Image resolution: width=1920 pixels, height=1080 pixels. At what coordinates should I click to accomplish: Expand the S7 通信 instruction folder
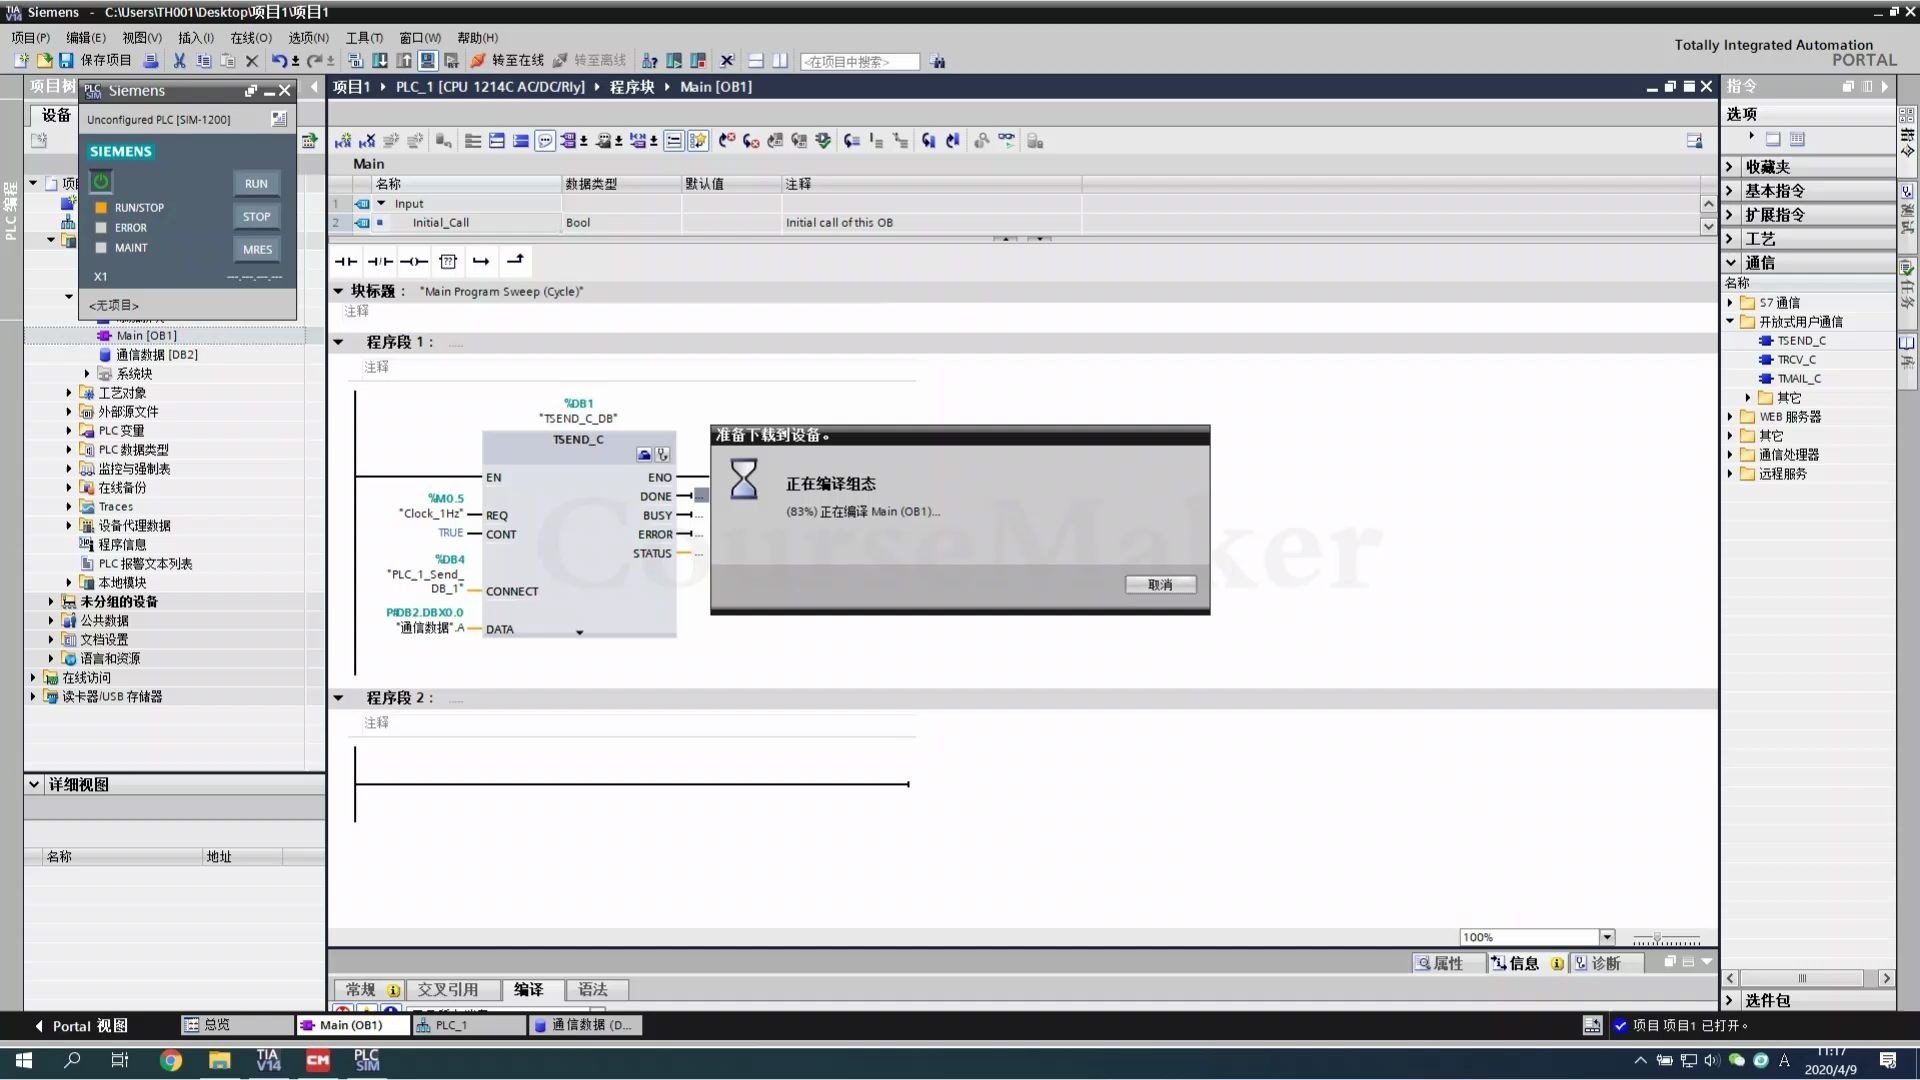[1730, 303]
